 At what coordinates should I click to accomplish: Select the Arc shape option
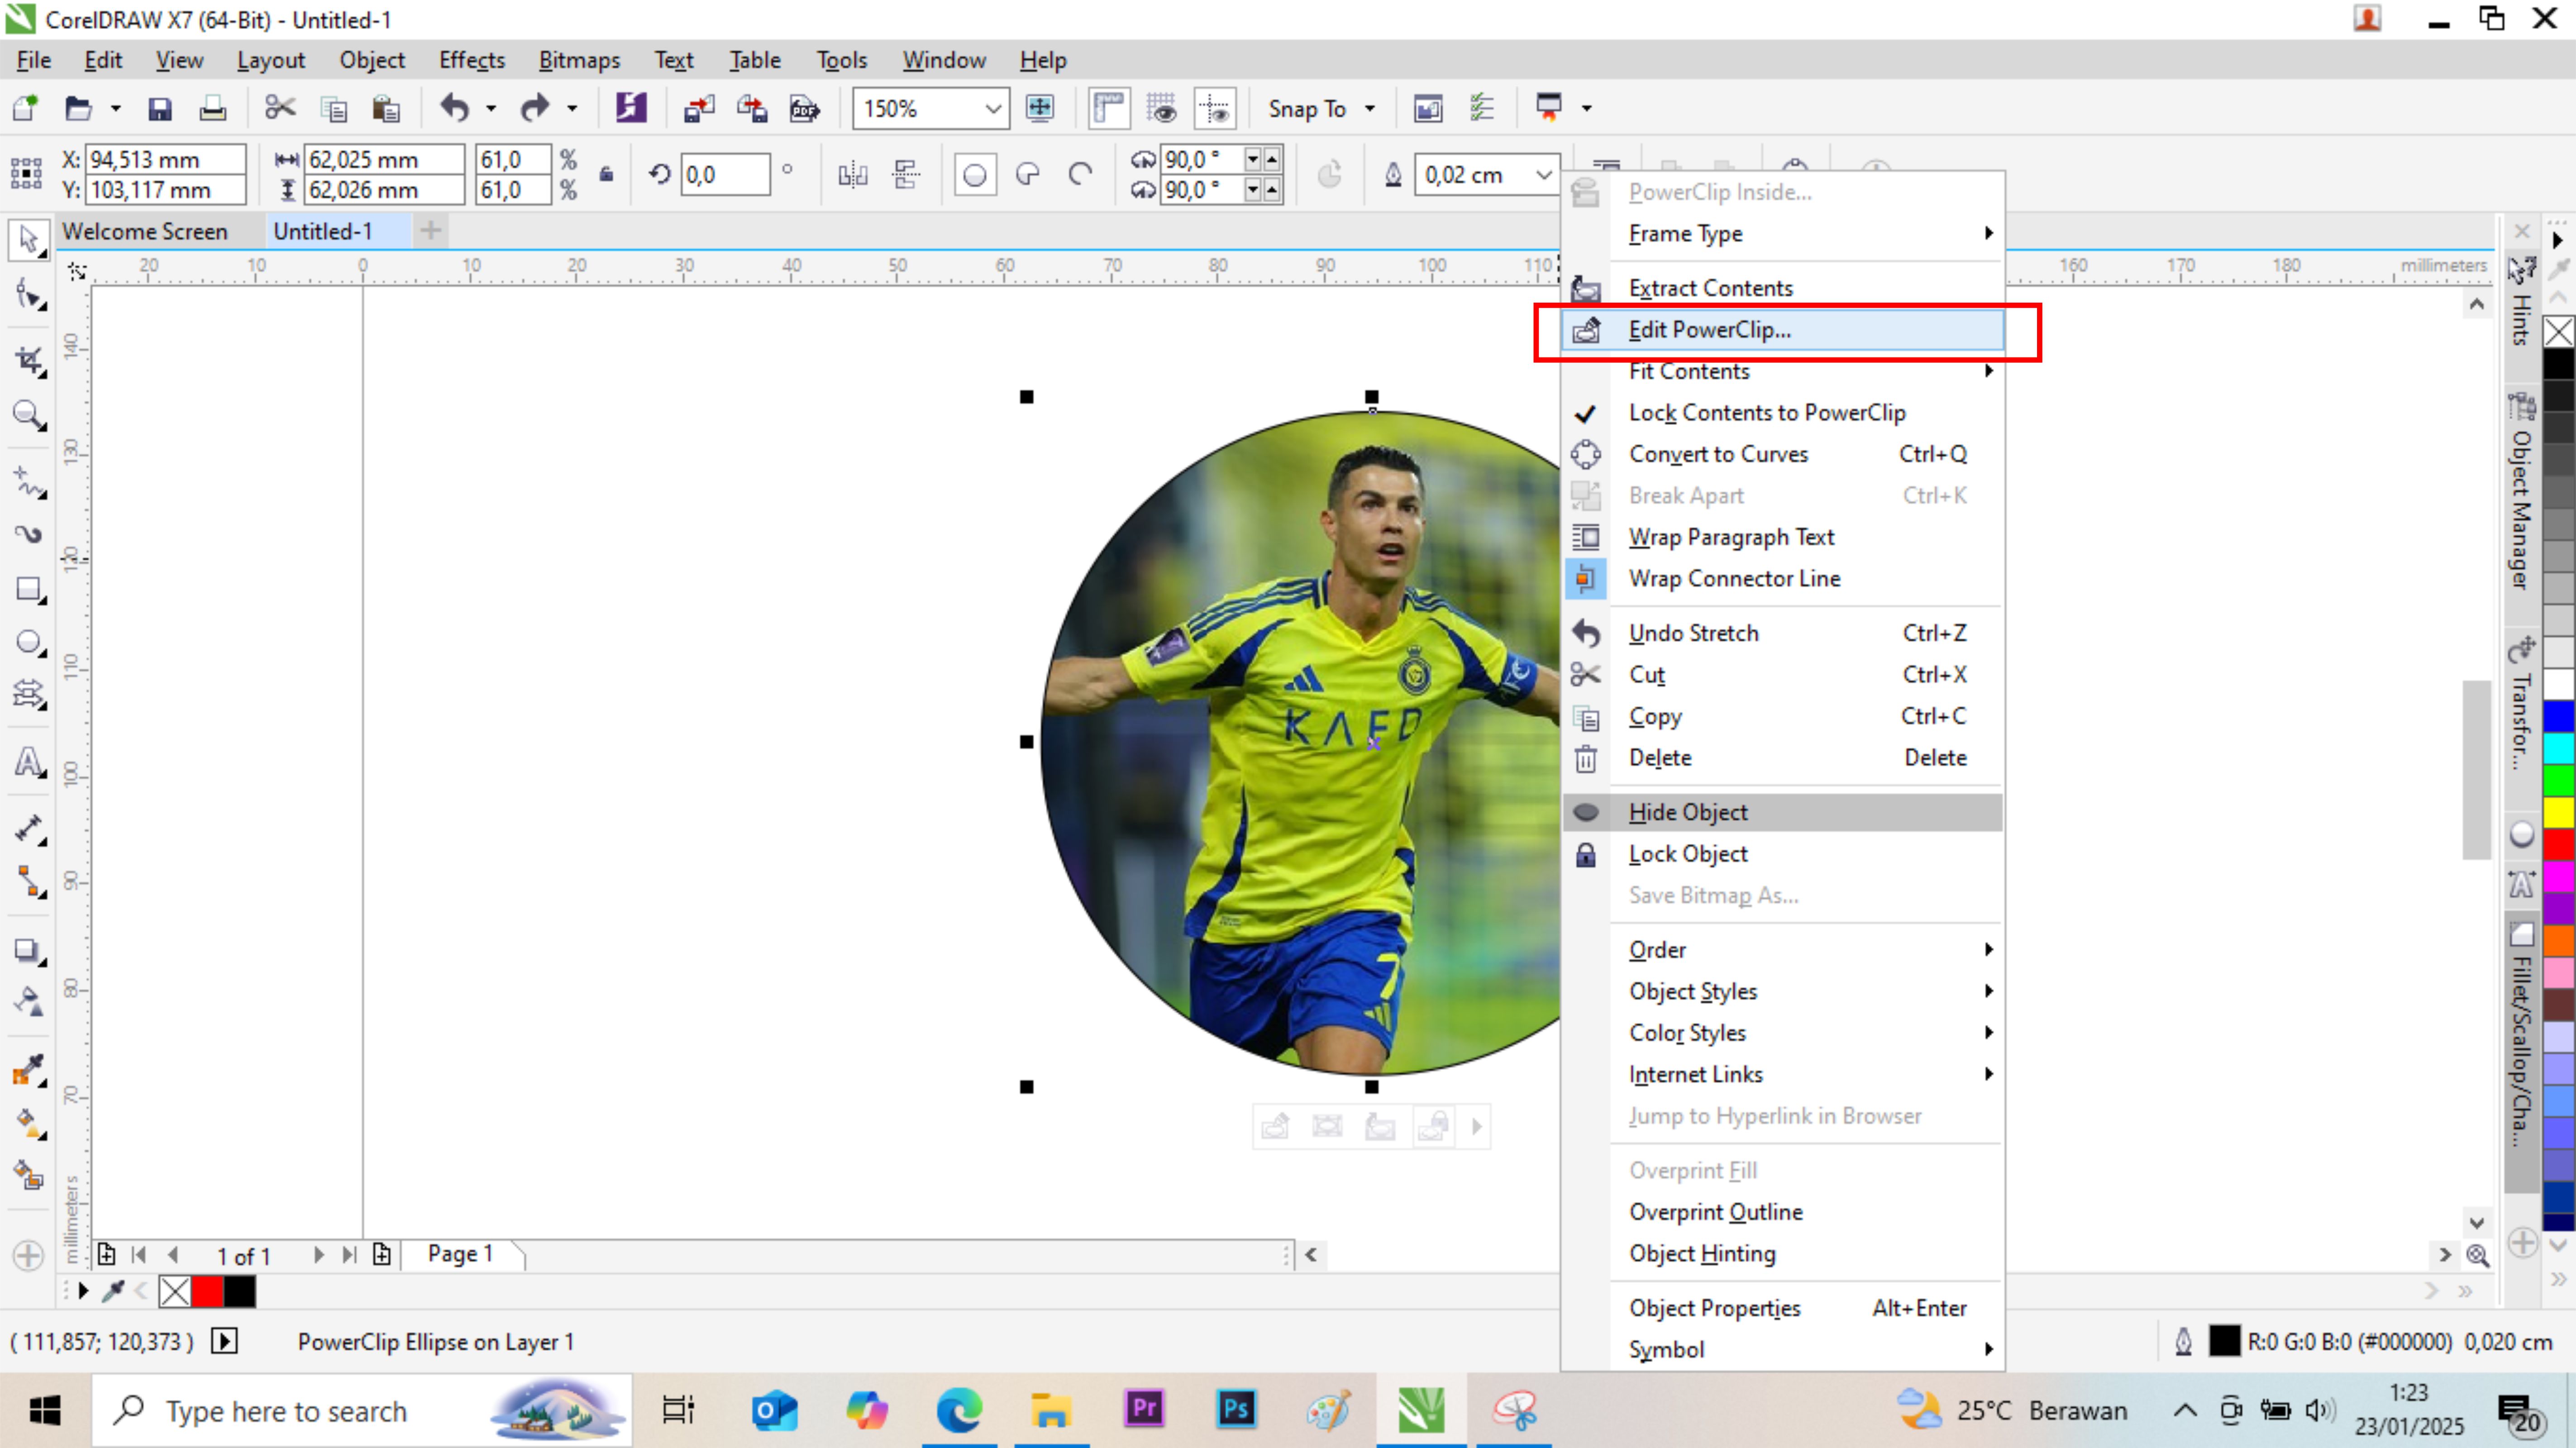1080,175
